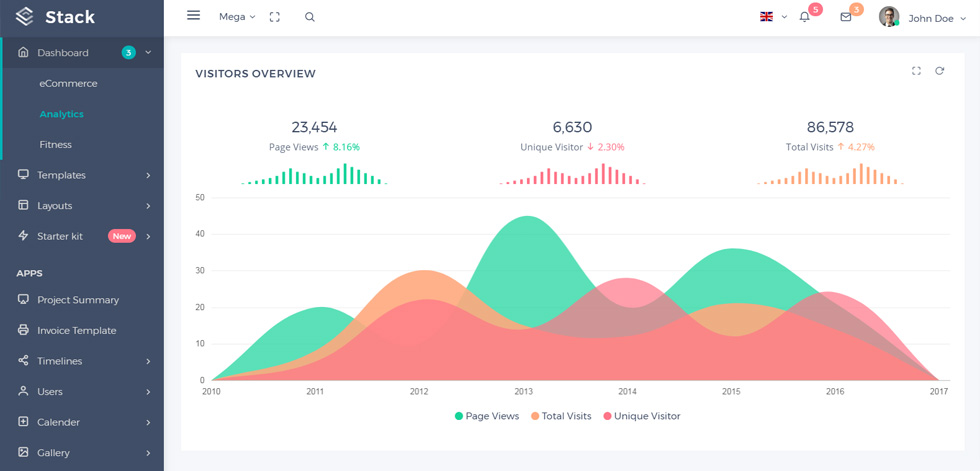Click the UK flag language icon
Viewport: 980px width, 471px height.
pyautogui.click(x=766, y=17)
